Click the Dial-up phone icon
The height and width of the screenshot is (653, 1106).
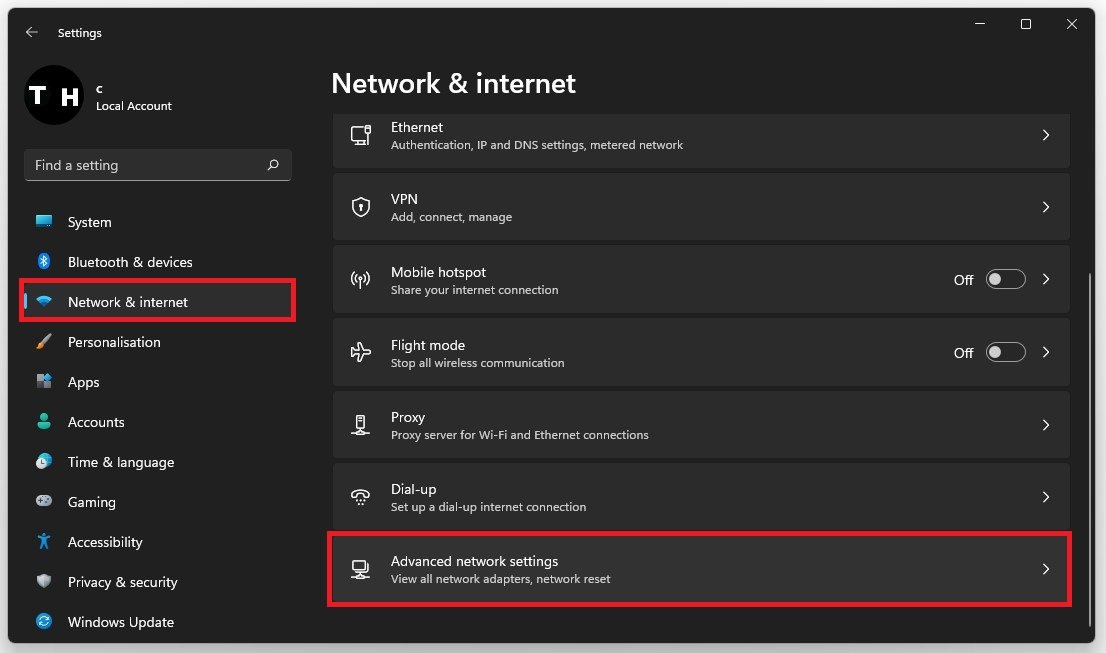pyautogui.click(x=361, y=497)
